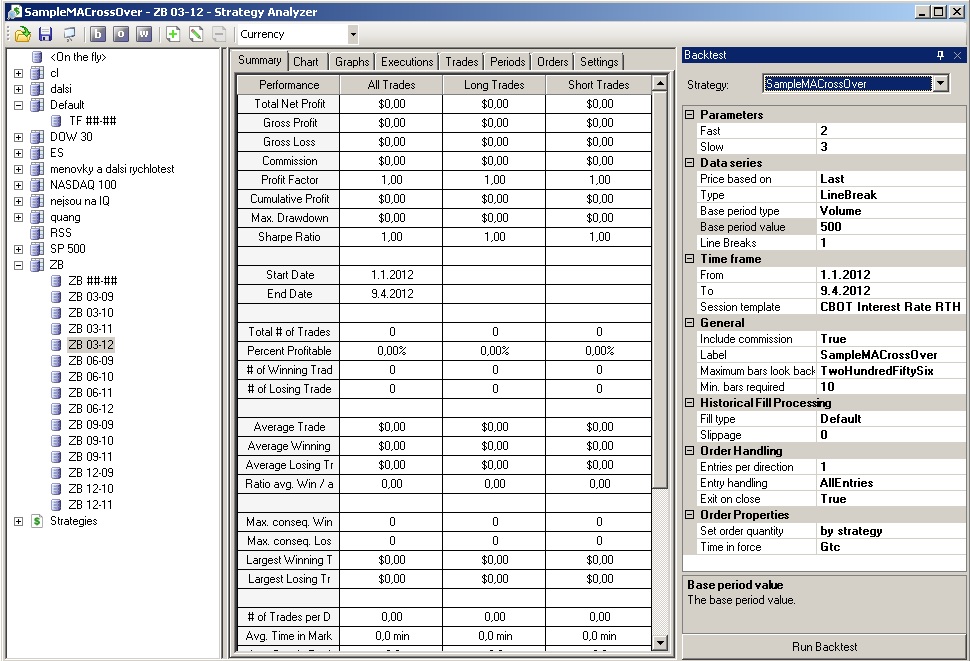The width and height of the screenshot is (970, 661).
Task: Close the Backtest panel
Action: coord(957,55)
